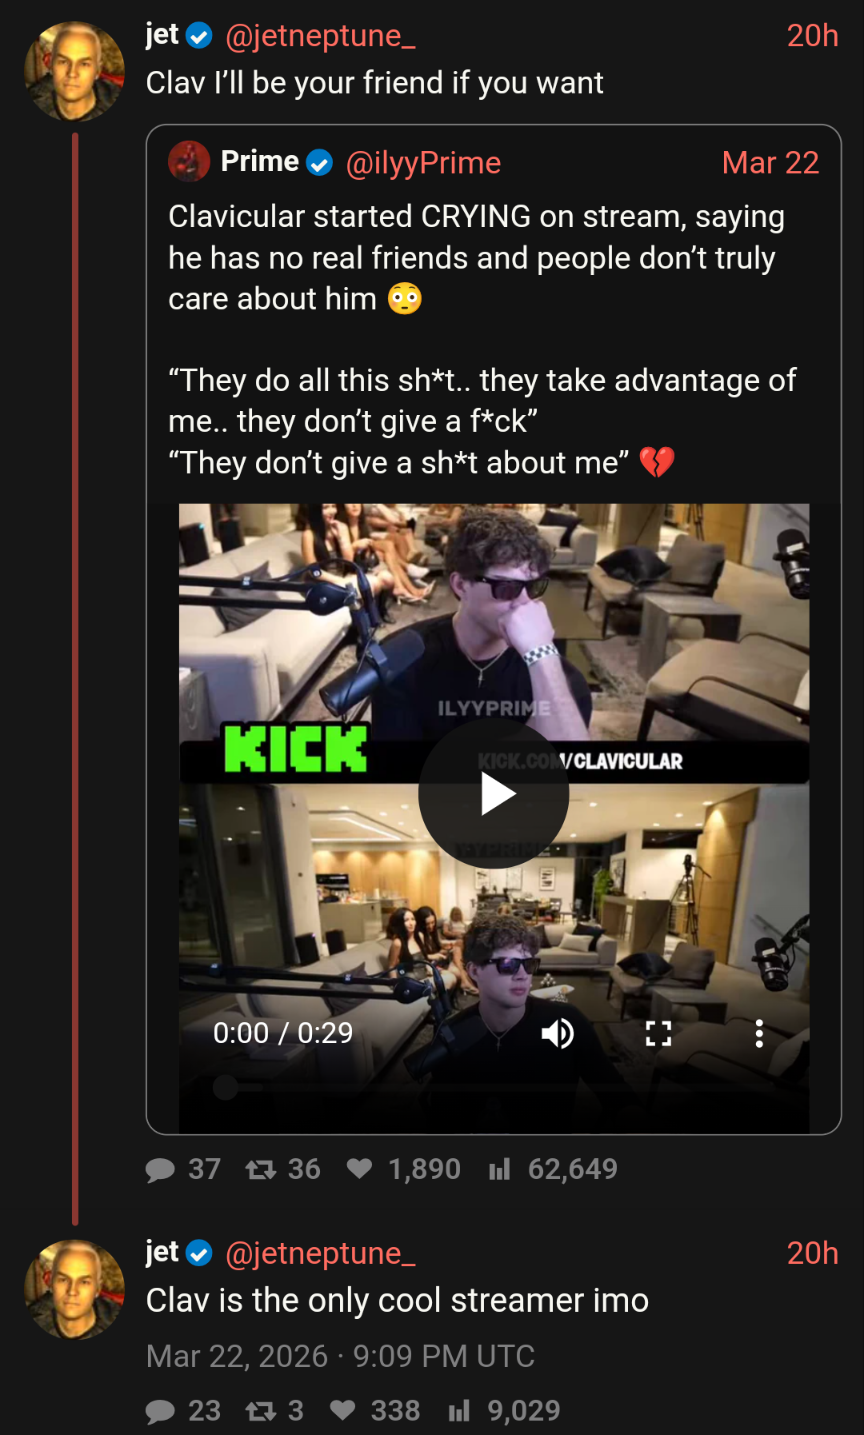
Task: Play the embedded Clavicular video
Action: (x=493, y=794)
